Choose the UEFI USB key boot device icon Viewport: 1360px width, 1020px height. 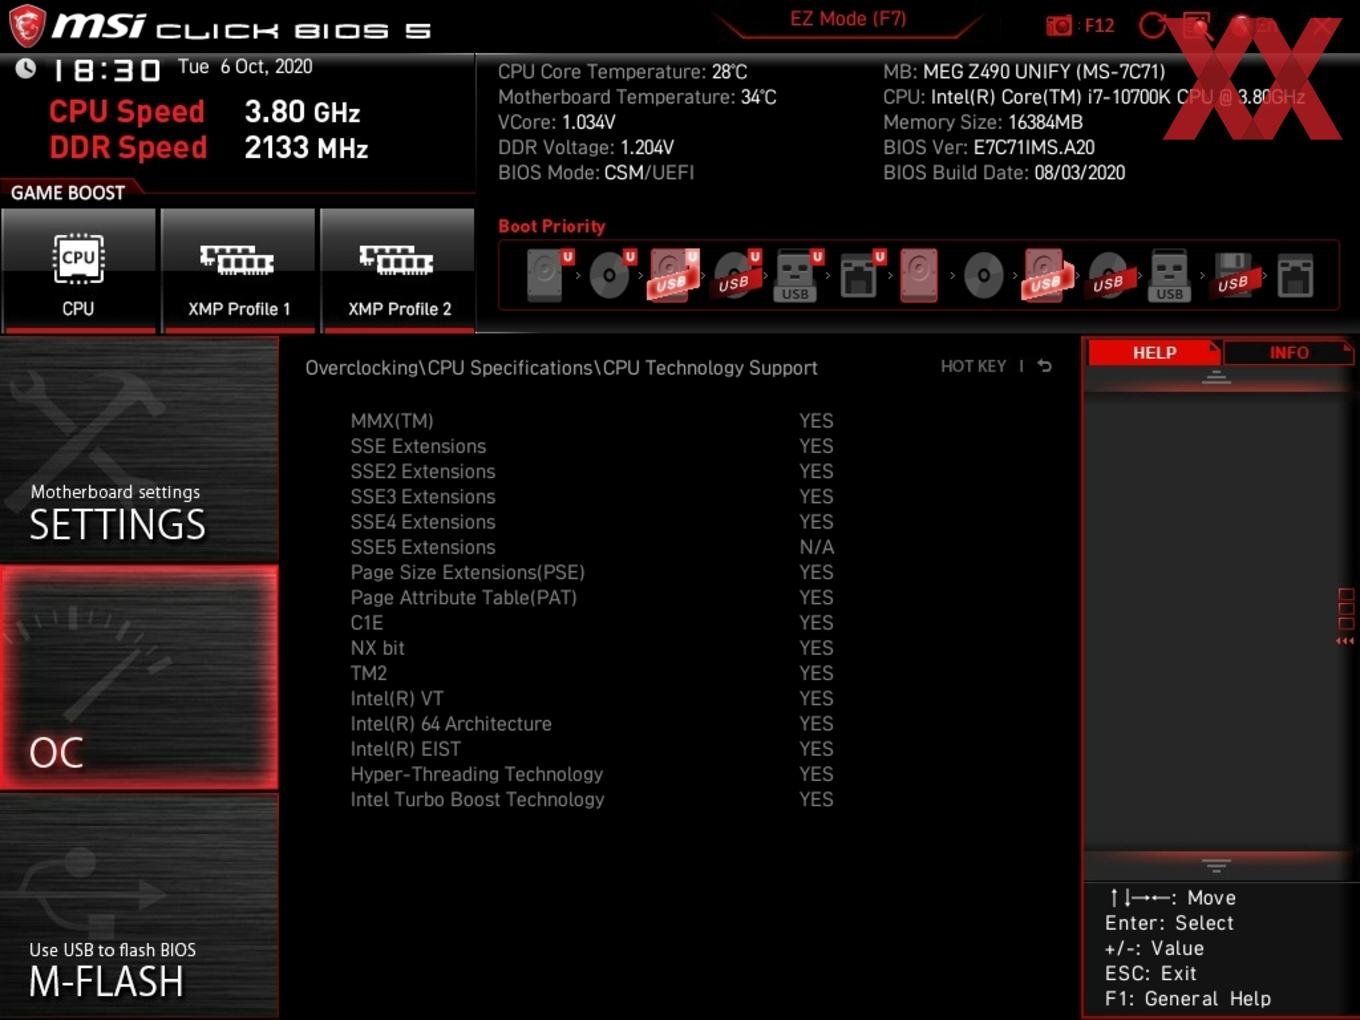[799, 275]
